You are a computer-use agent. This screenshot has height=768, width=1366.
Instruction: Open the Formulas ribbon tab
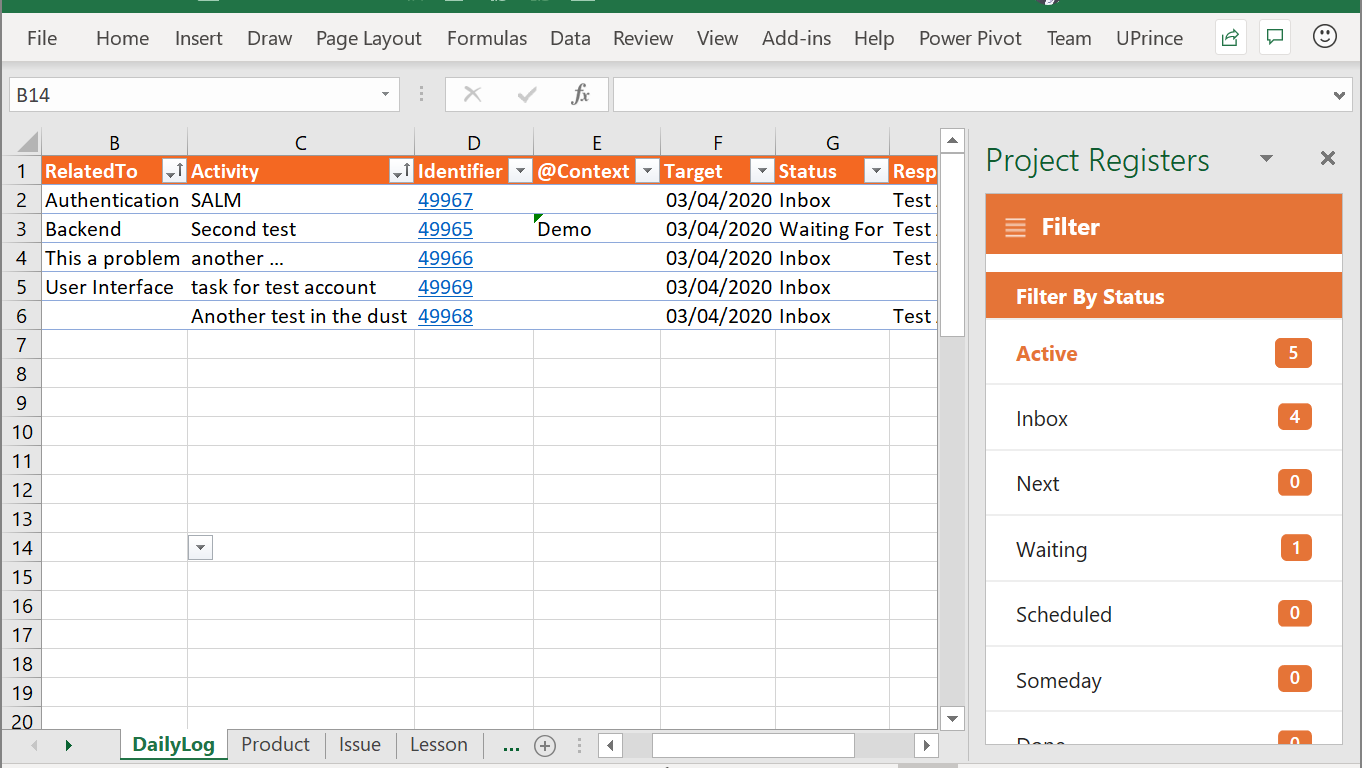(x=487, y=38)
